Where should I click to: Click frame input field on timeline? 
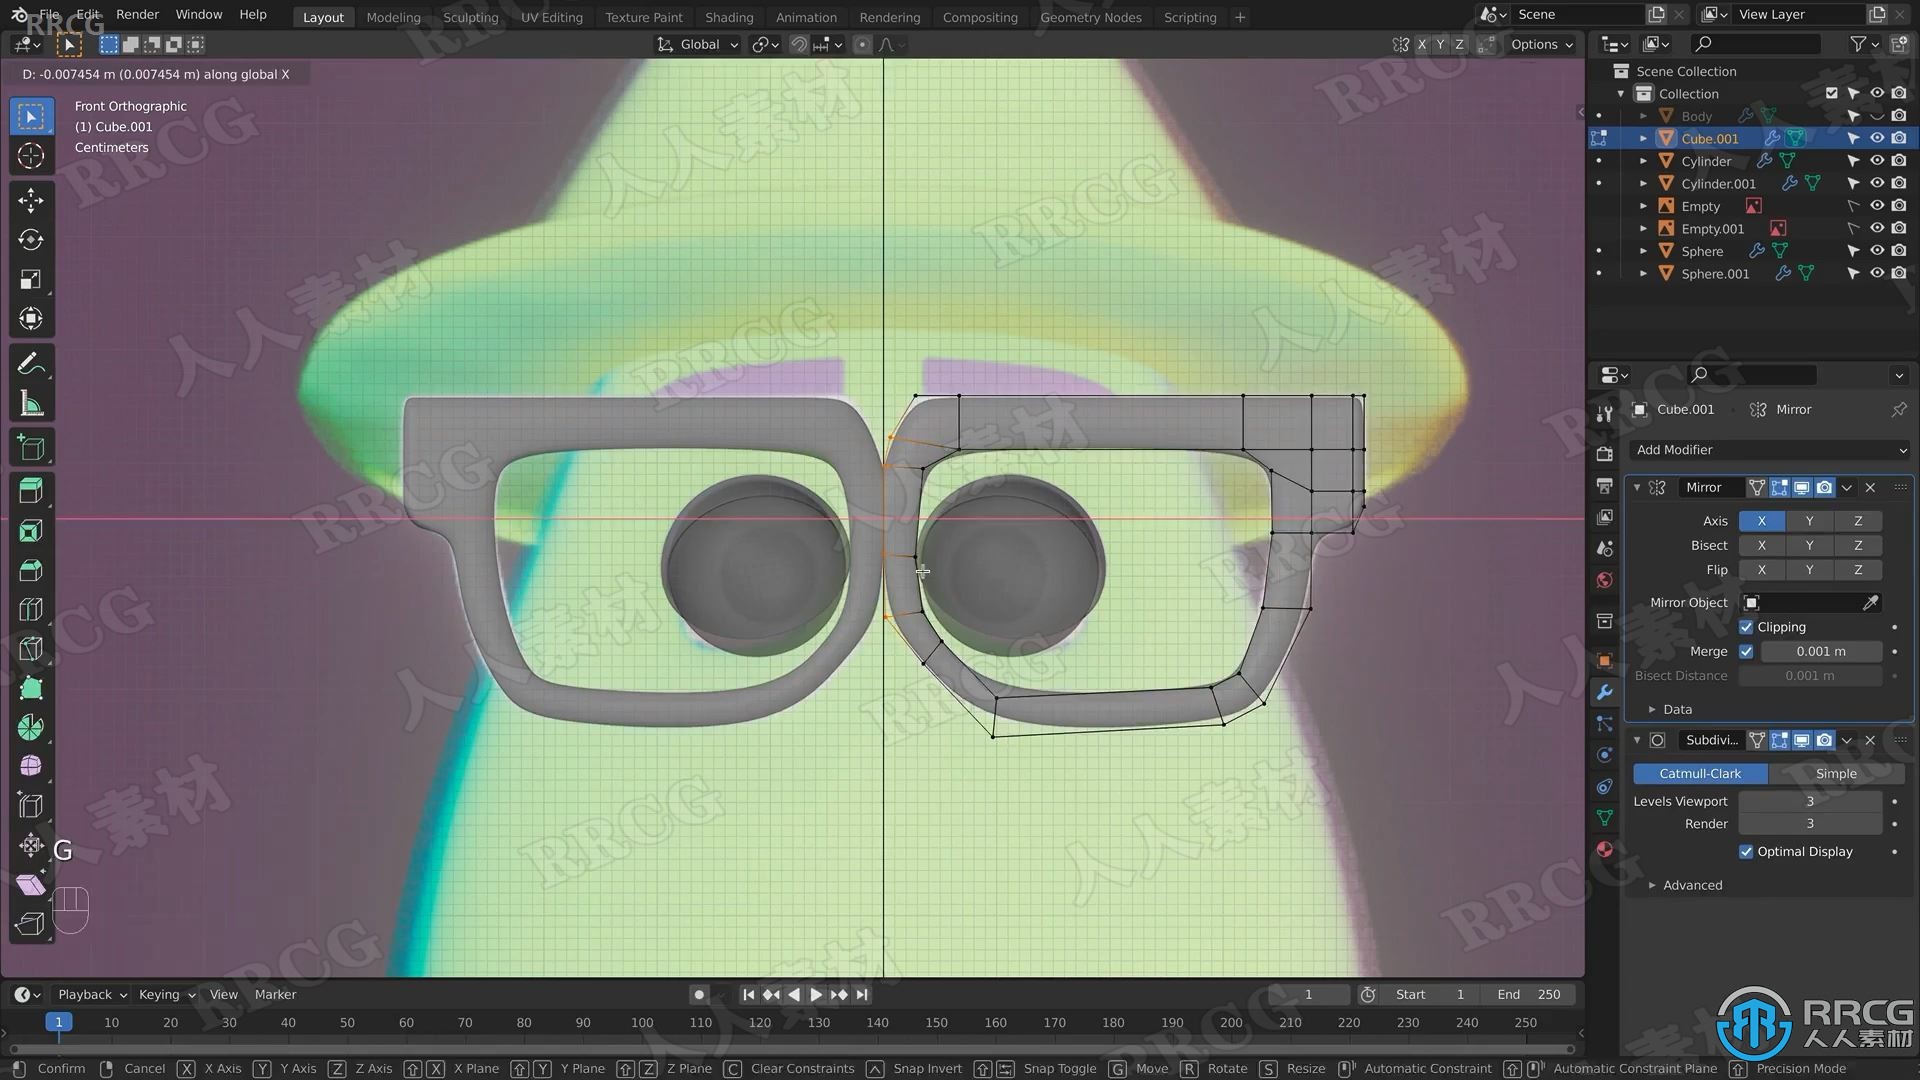1307,993
